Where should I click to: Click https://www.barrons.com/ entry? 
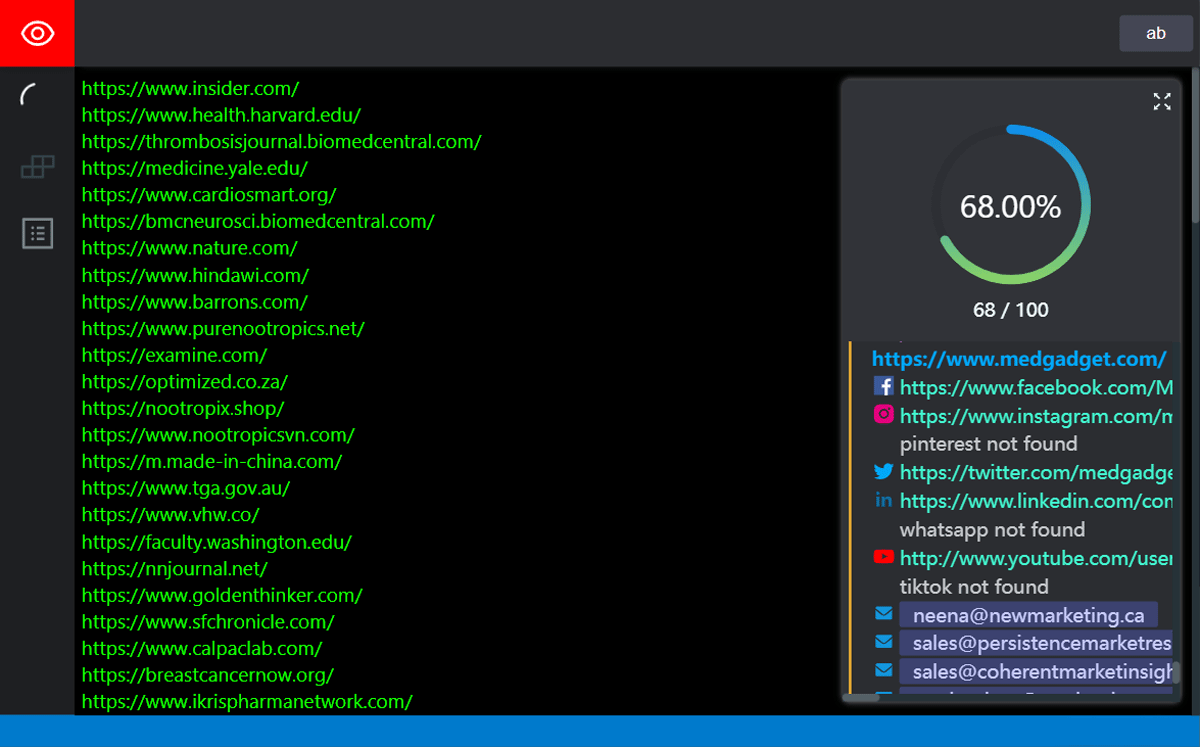pyautogui.click(x=194, y=301)
